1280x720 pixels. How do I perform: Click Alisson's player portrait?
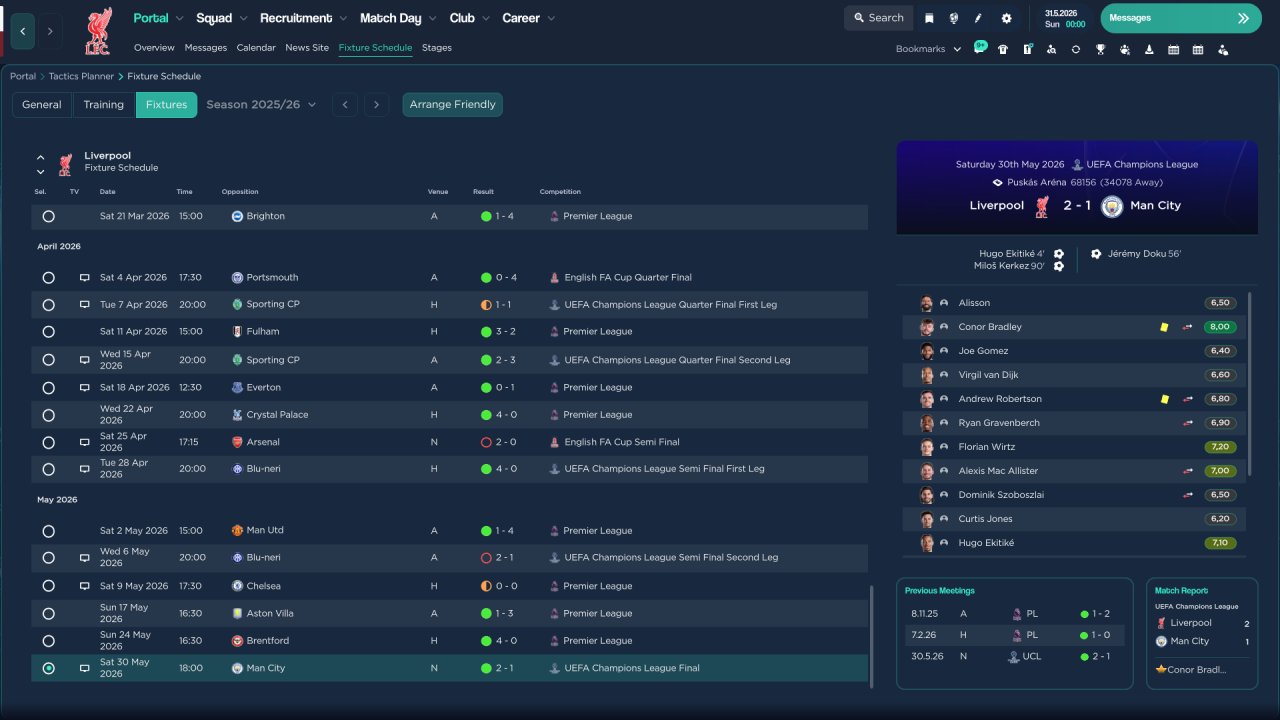pyautogui.click(x=927, y=303)
